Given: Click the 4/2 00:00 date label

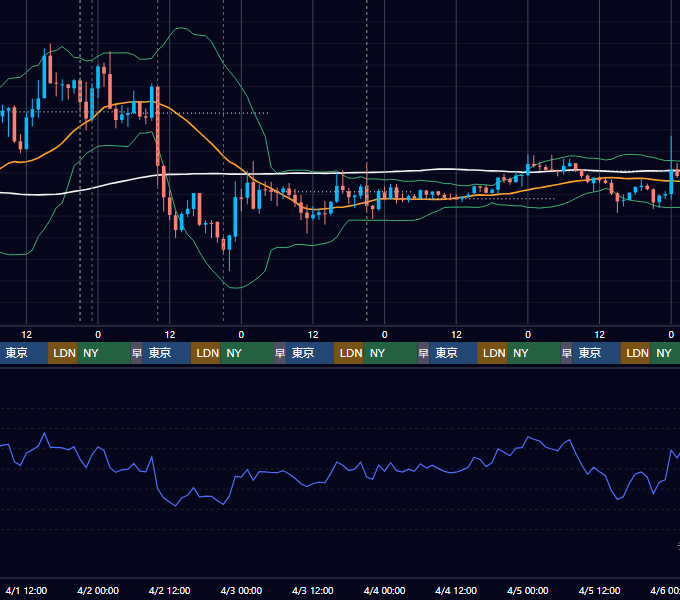Looking at the screenshot, I should pyautogui.click(x=98, y=590).
